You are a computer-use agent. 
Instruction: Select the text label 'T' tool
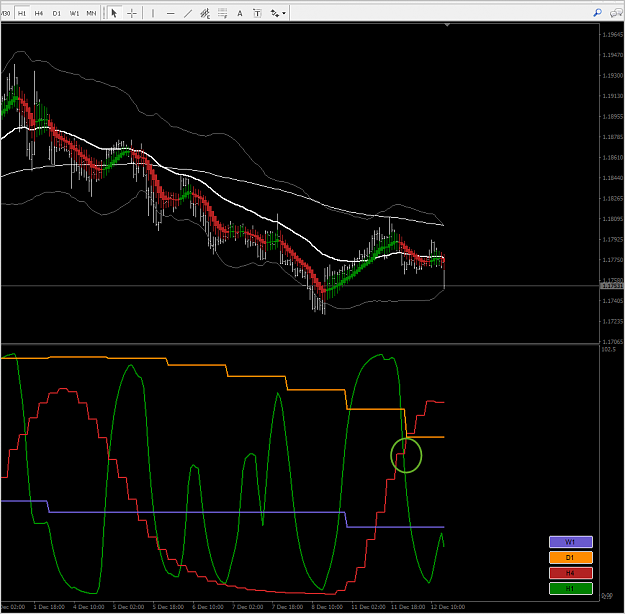click(x=257, y=13)
